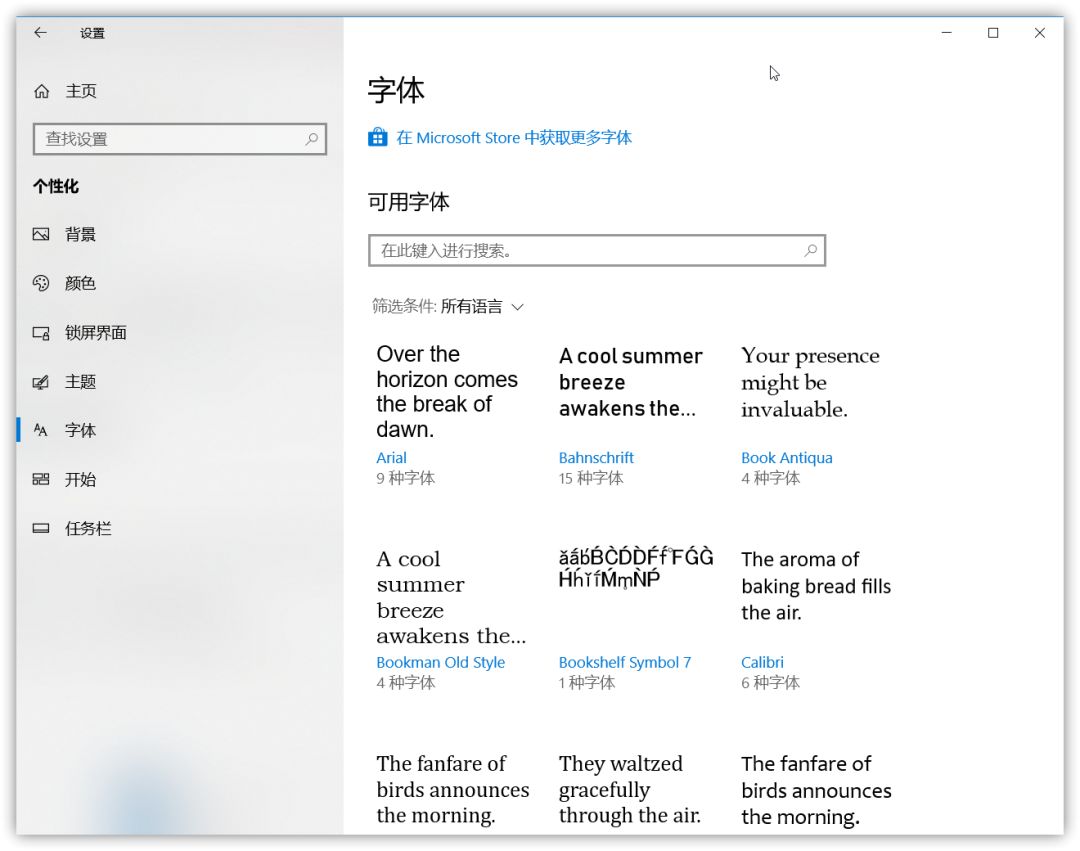Screen dimensions: 1080x851
Task: Click the magnifier in 查找设置 box
Action: [311, 139]
